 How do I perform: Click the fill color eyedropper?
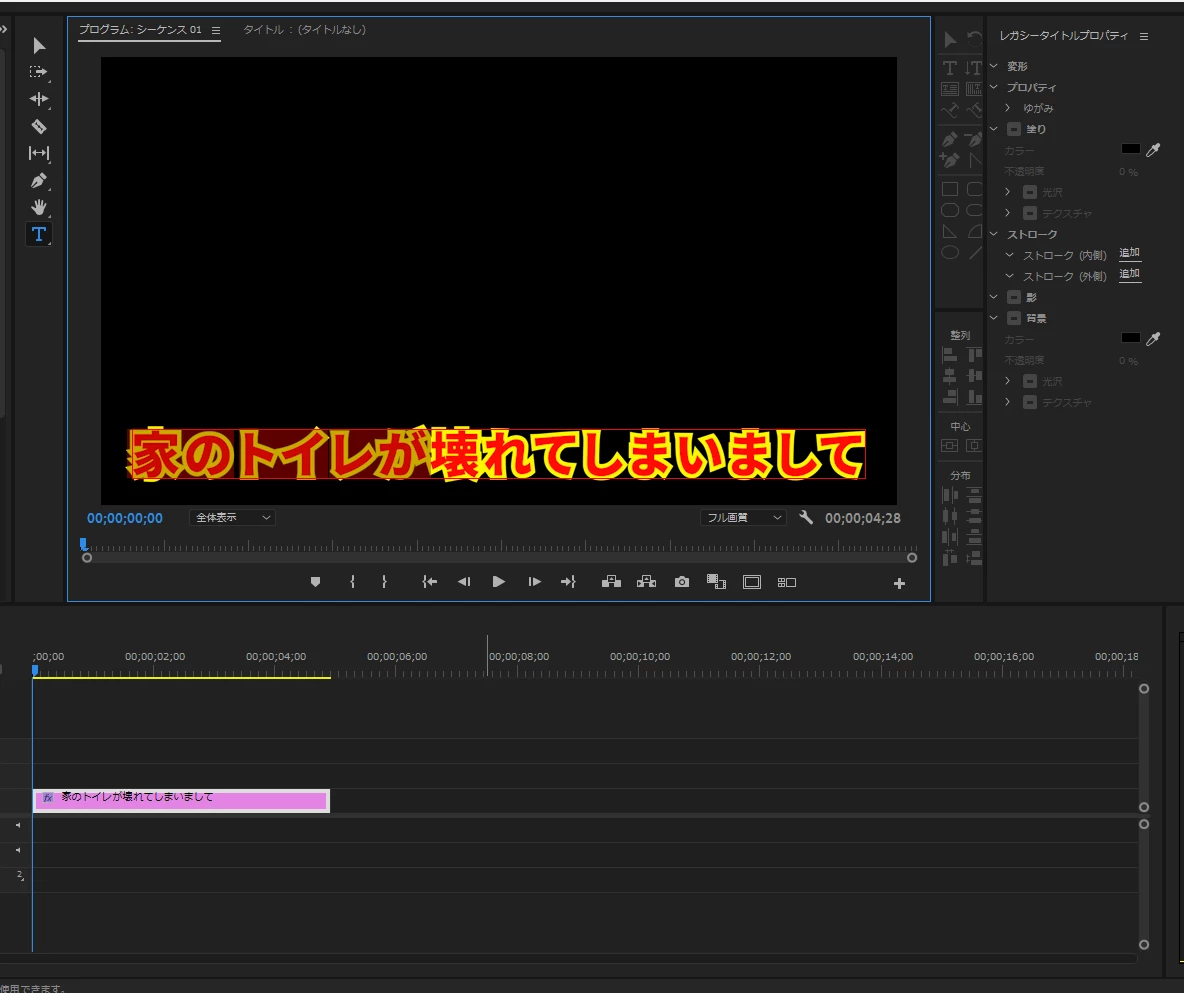pos(1153,150)
